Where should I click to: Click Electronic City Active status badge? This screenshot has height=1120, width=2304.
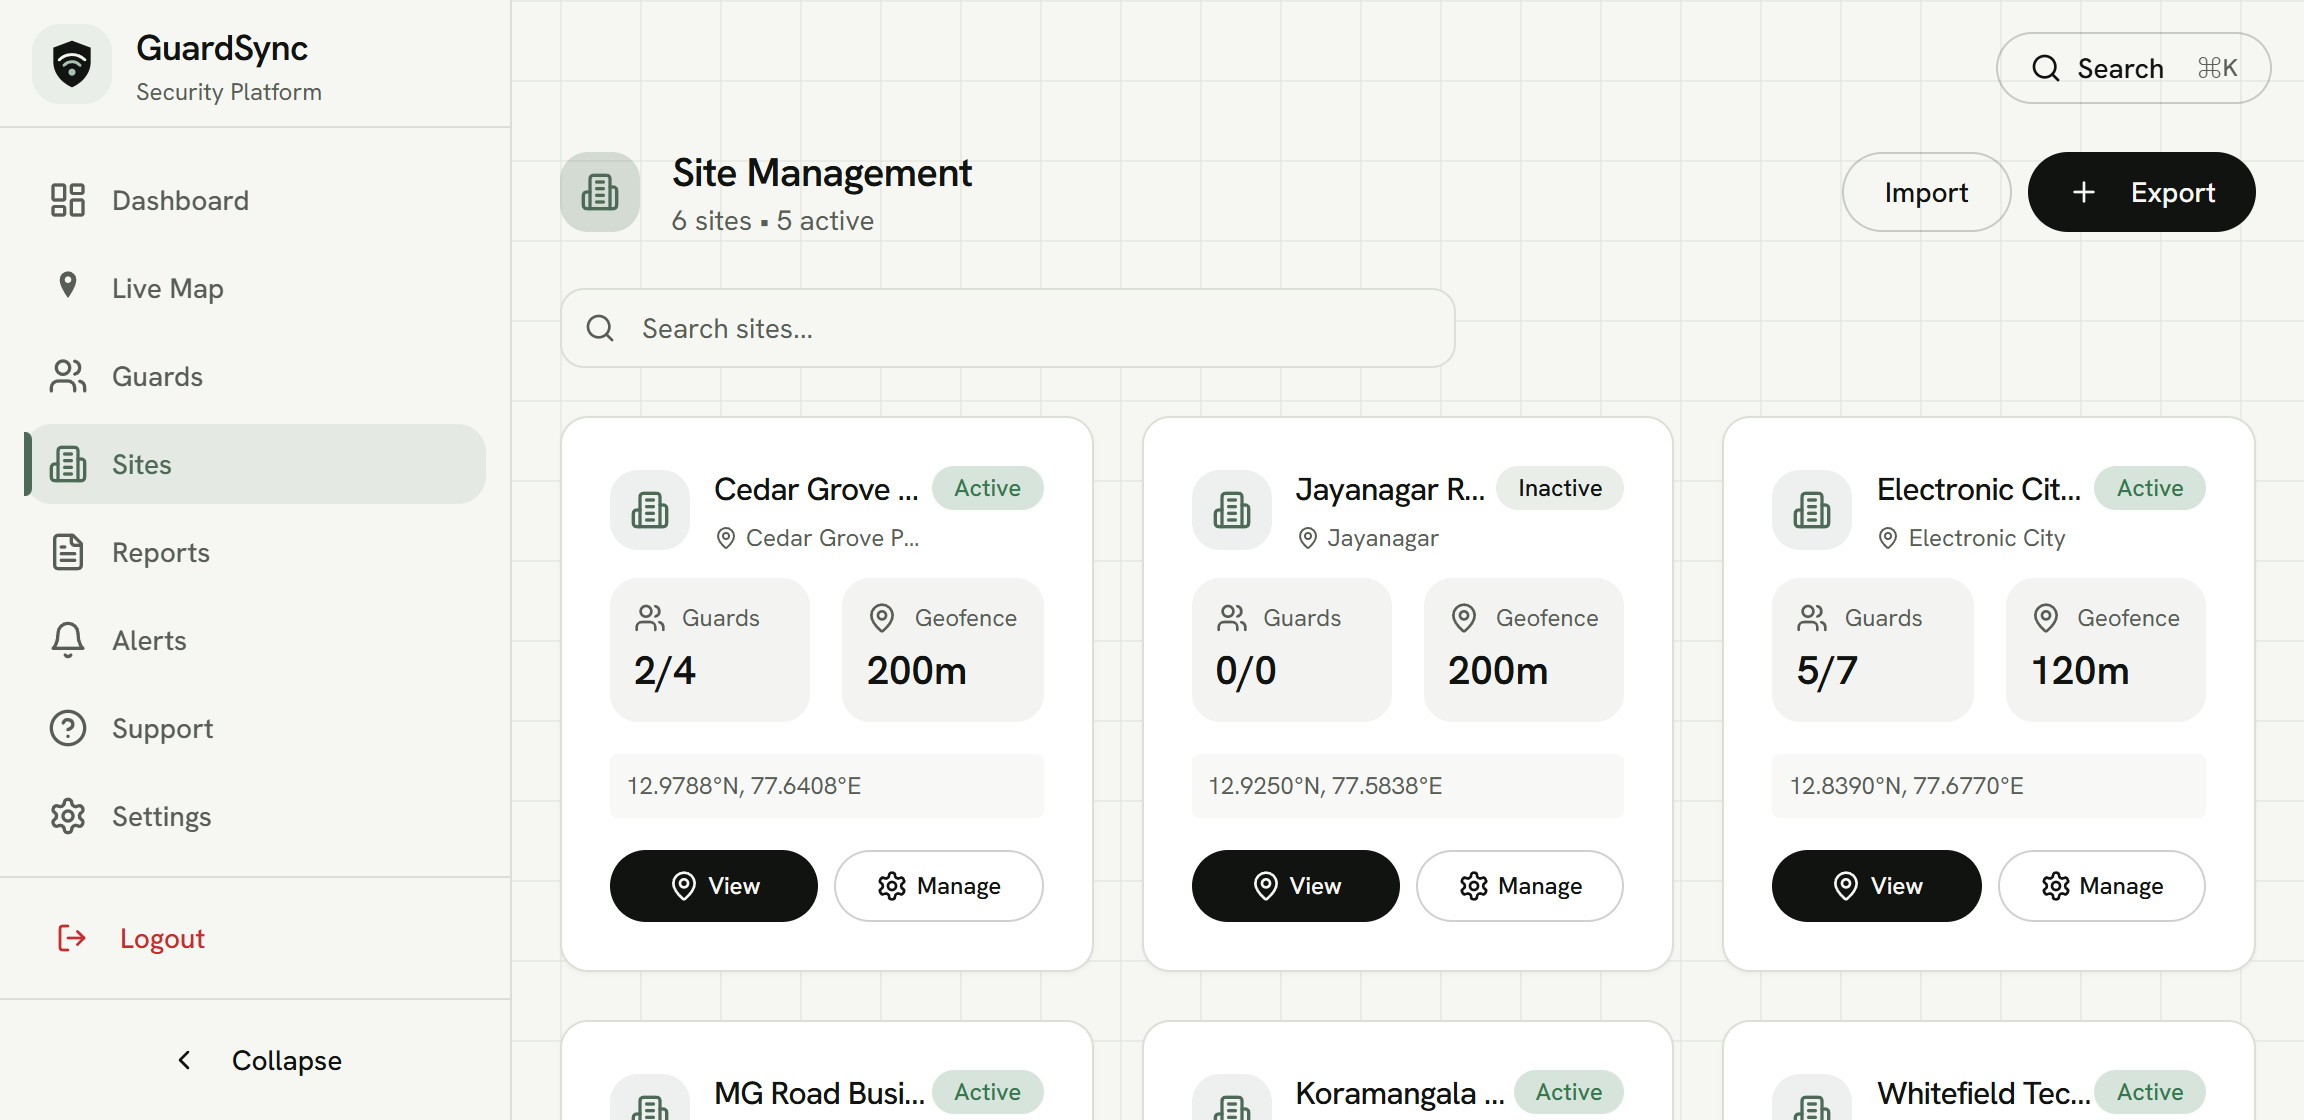2150,488
